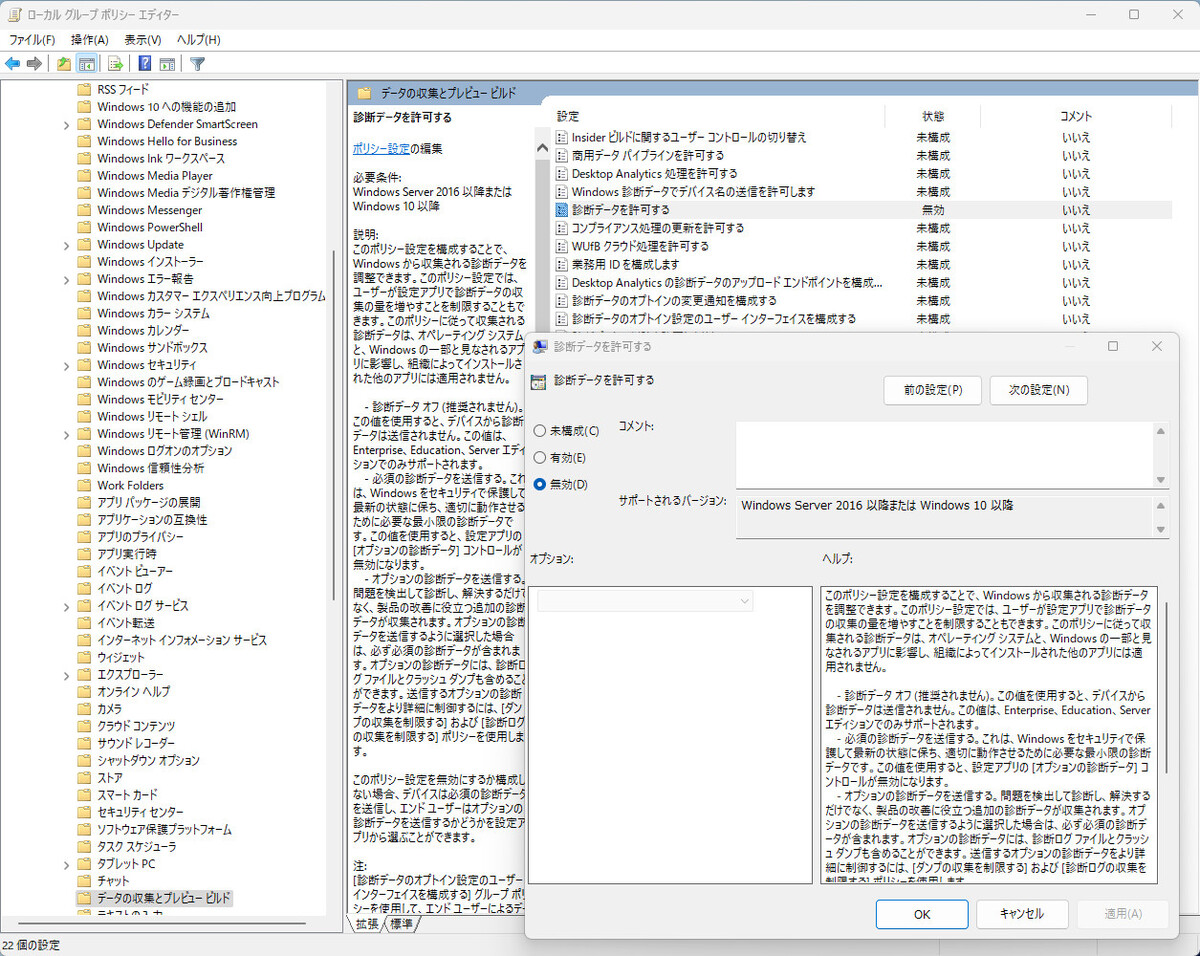The image size is (1200, 956).
Task: Select the ストア folder icon
Action: [84, 777]
